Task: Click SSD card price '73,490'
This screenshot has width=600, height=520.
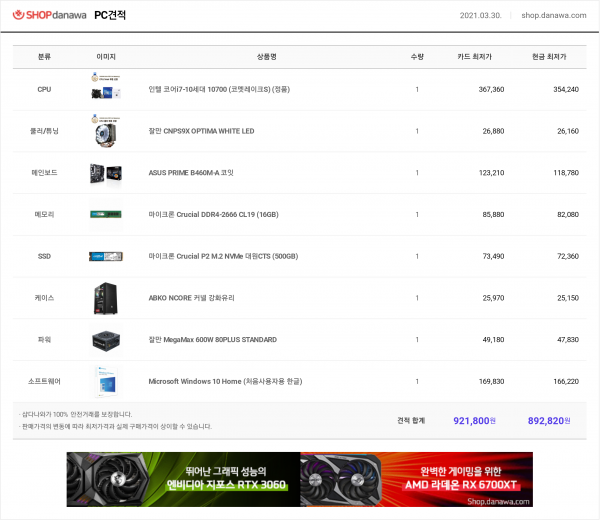Action: pyautogui.click(x=493, y=256)
